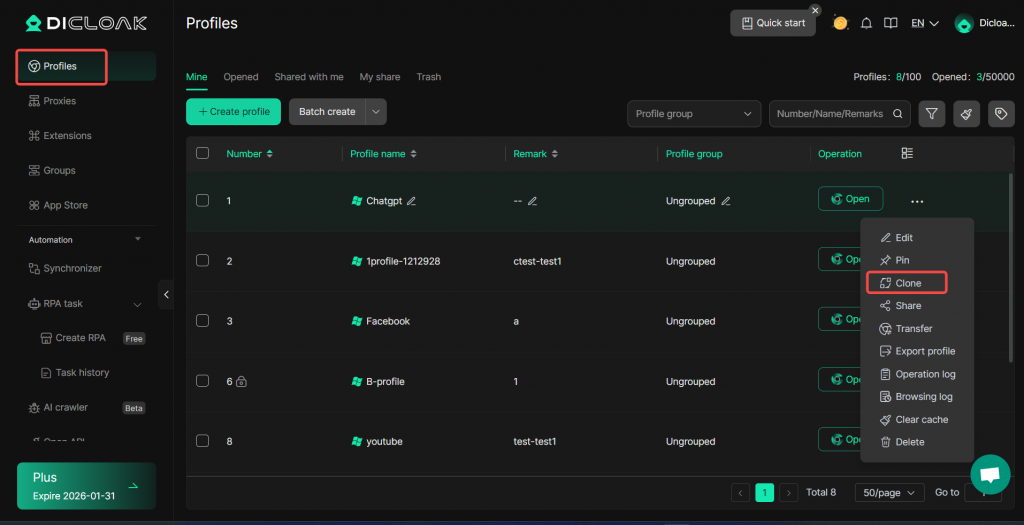
Task: Open the notifications bell icon
Action: point(866,23)
